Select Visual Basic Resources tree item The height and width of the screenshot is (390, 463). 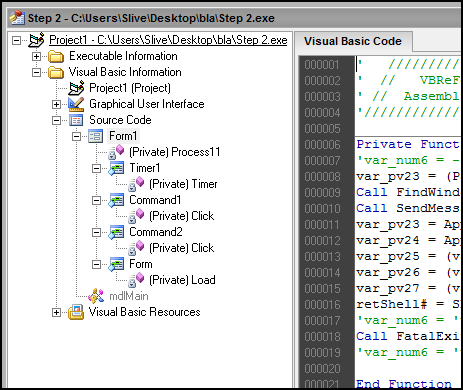pos(145,312)
